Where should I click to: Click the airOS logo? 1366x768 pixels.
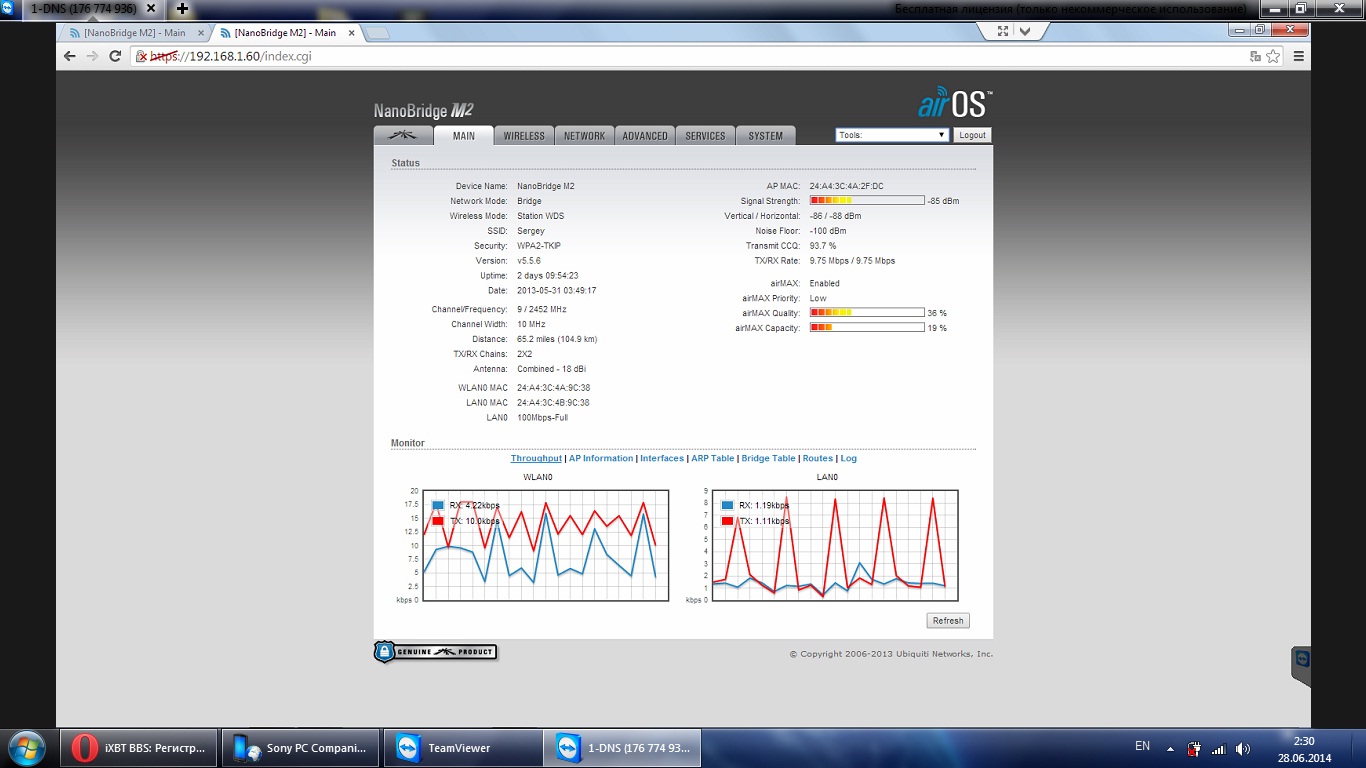pyautogui.click(x=954, y=104)
